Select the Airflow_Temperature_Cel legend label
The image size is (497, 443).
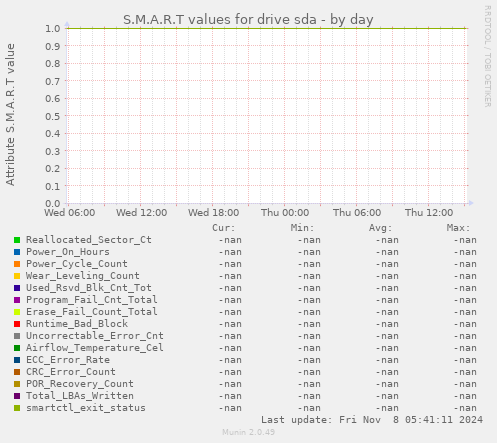point(95,348)
